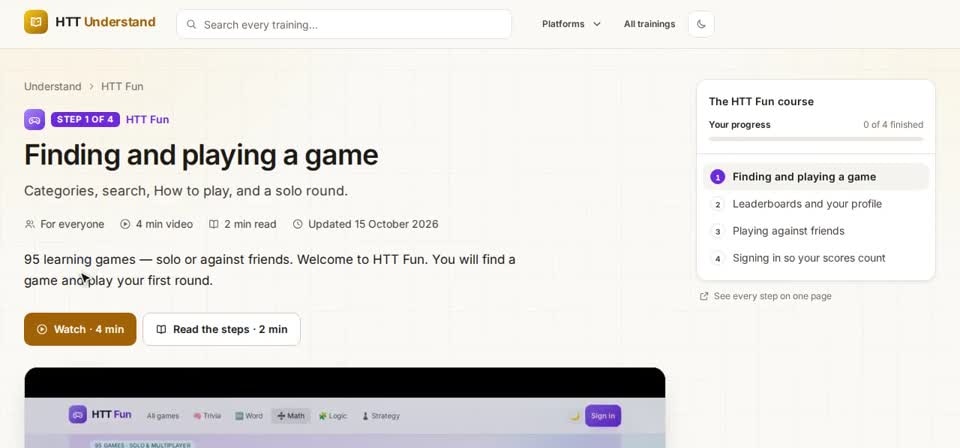This screenshot has width=960, height=448.
Task: Click Updated 15 October 2026 text
Action: 373,224
